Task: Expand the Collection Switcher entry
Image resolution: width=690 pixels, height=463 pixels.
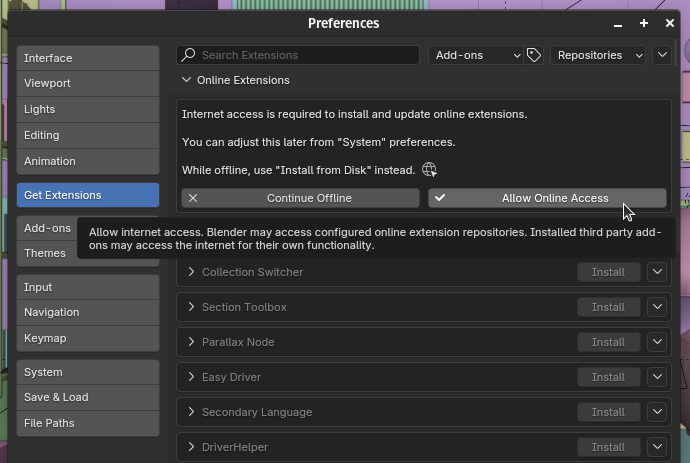Action: point(191,272)
